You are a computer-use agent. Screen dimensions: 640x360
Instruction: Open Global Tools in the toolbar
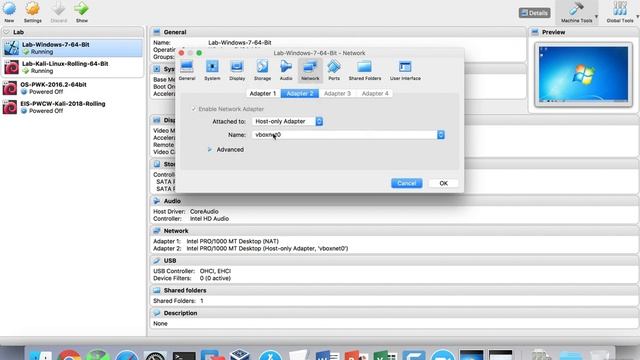tap(620, 11)
